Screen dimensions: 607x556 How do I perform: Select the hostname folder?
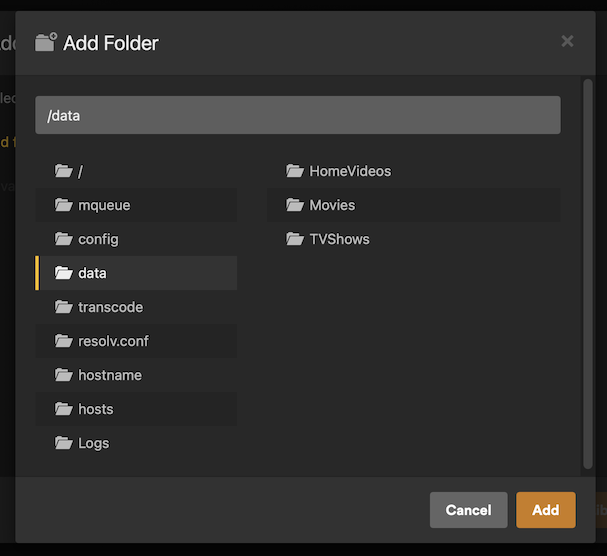tap(136, 375)
